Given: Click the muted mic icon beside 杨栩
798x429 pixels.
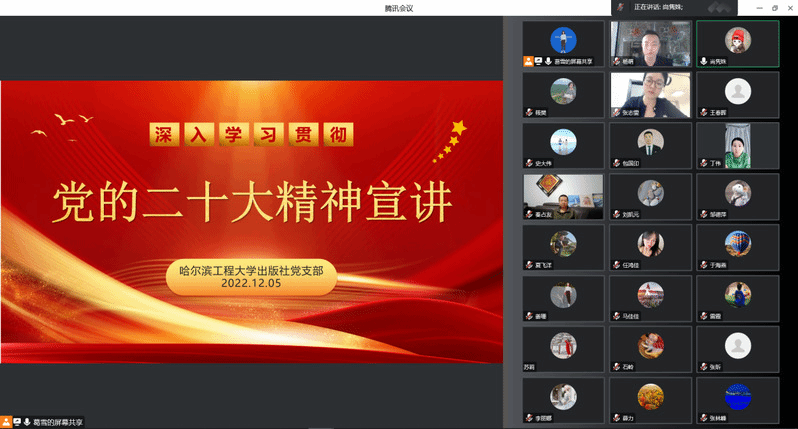Looking at the screenshot, I should pyautogui.click(x=616, y=61).
